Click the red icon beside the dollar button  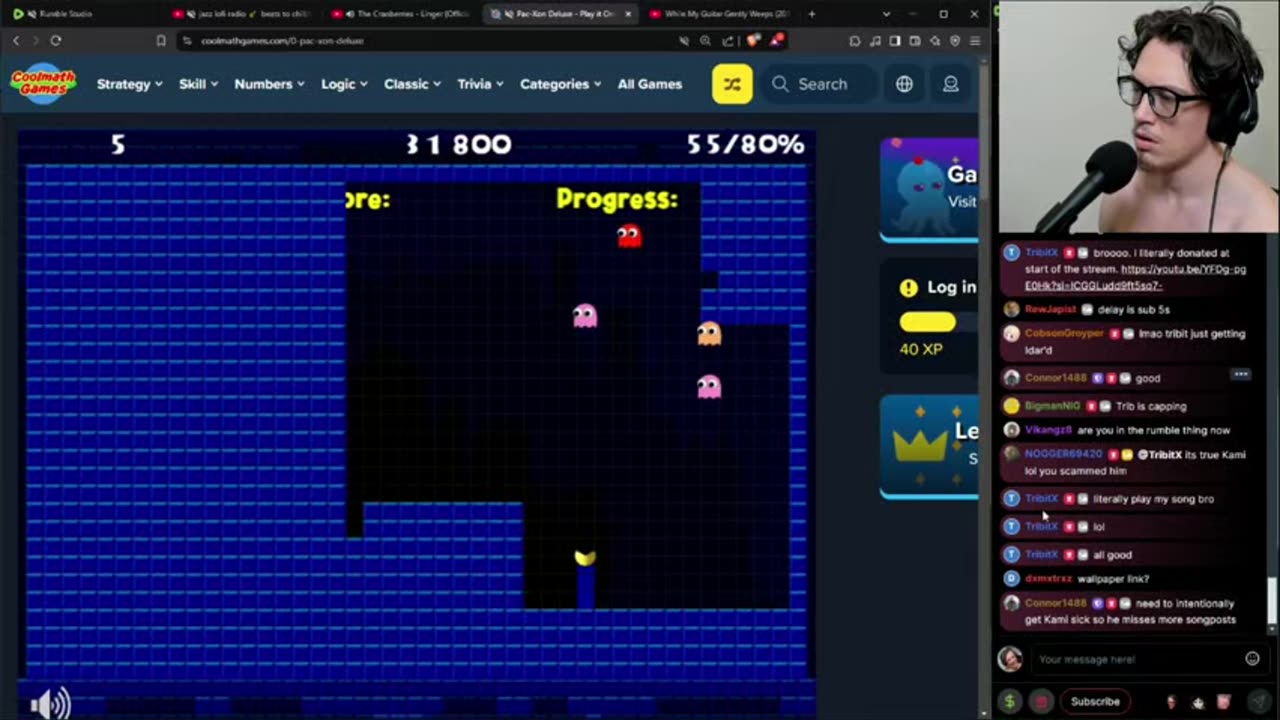(1041, 701)
